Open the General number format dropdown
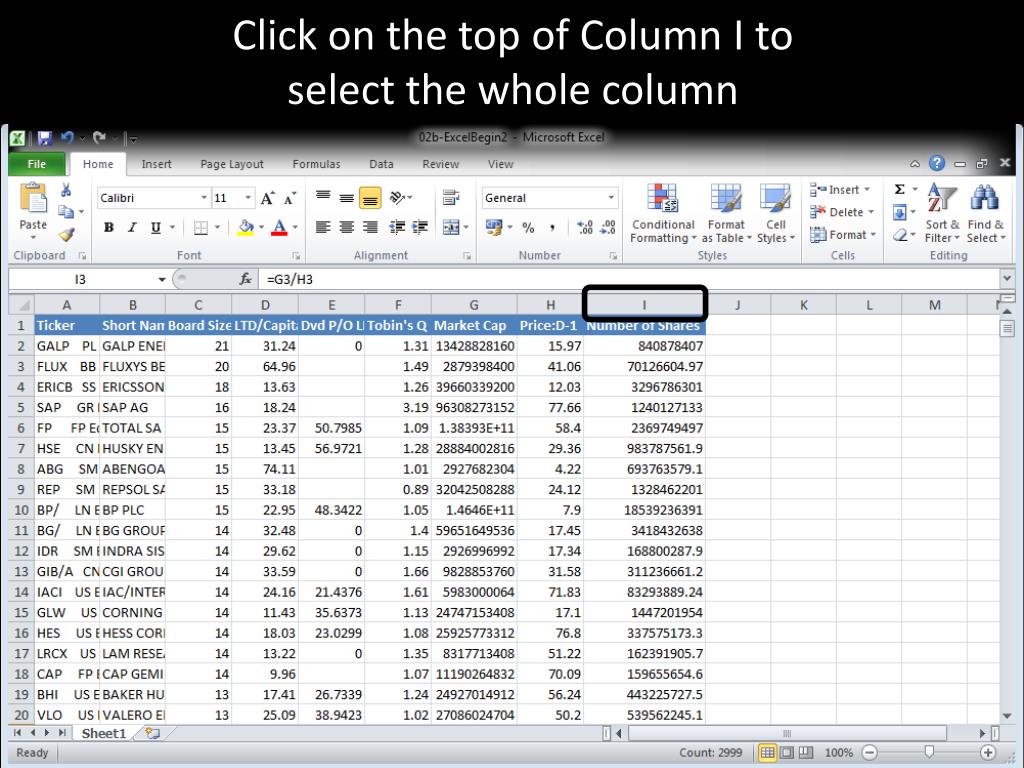The height and width of the screenshot is (768, 1024). click(611, 198)
